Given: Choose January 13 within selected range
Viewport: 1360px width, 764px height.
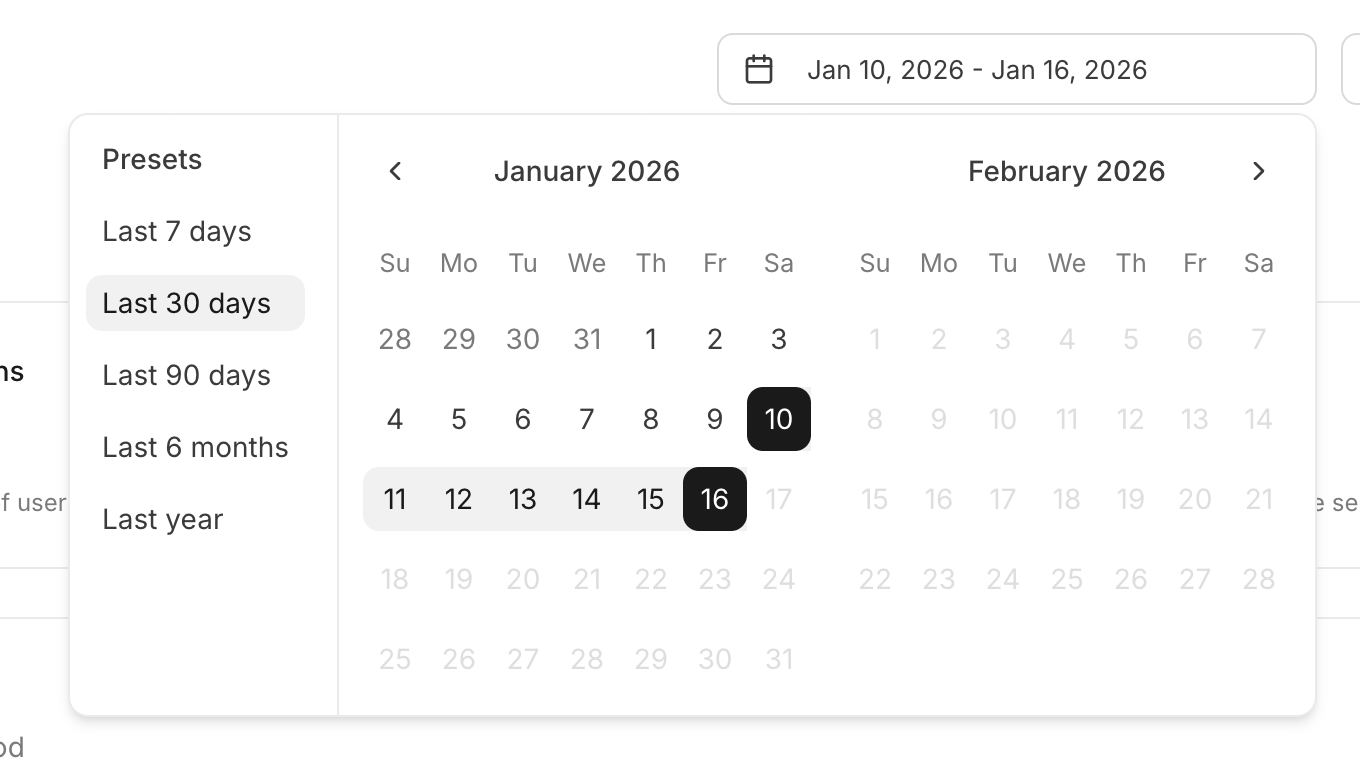Looking at the screenshot, I should point(522,499).
